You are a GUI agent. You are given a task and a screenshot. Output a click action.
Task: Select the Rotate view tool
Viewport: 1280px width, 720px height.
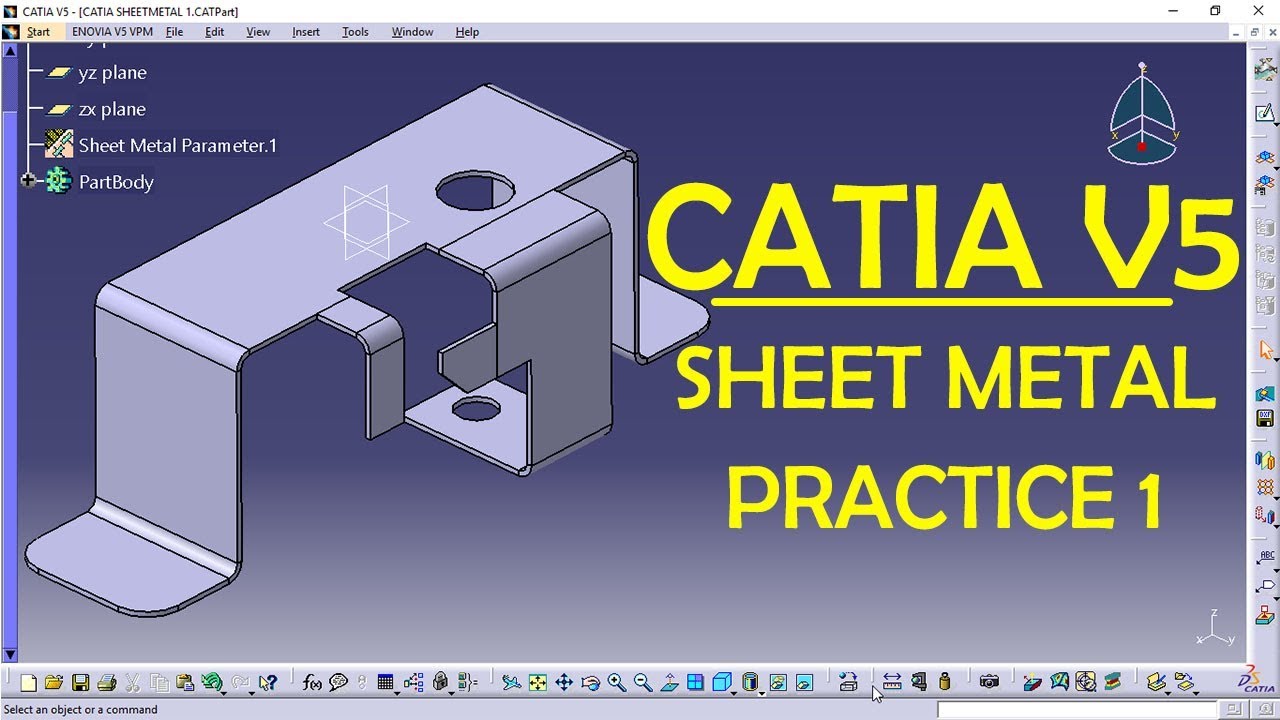click(x=590, y=683)
